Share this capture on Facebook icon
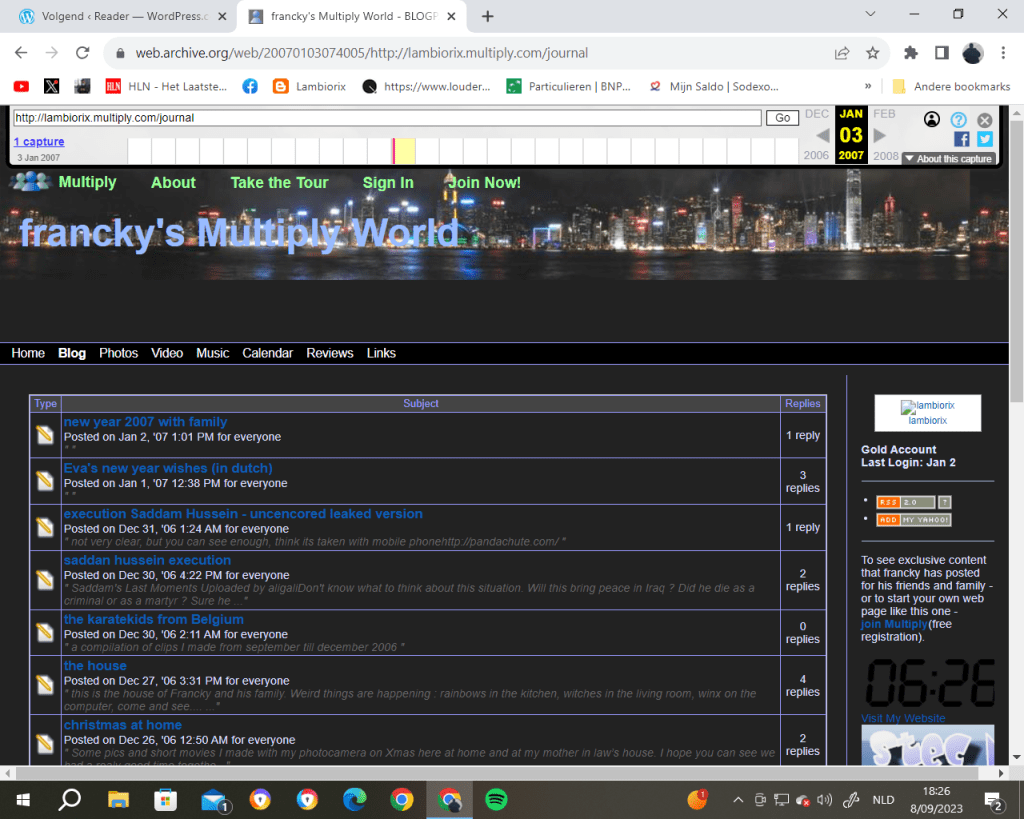 coord(961,139)
